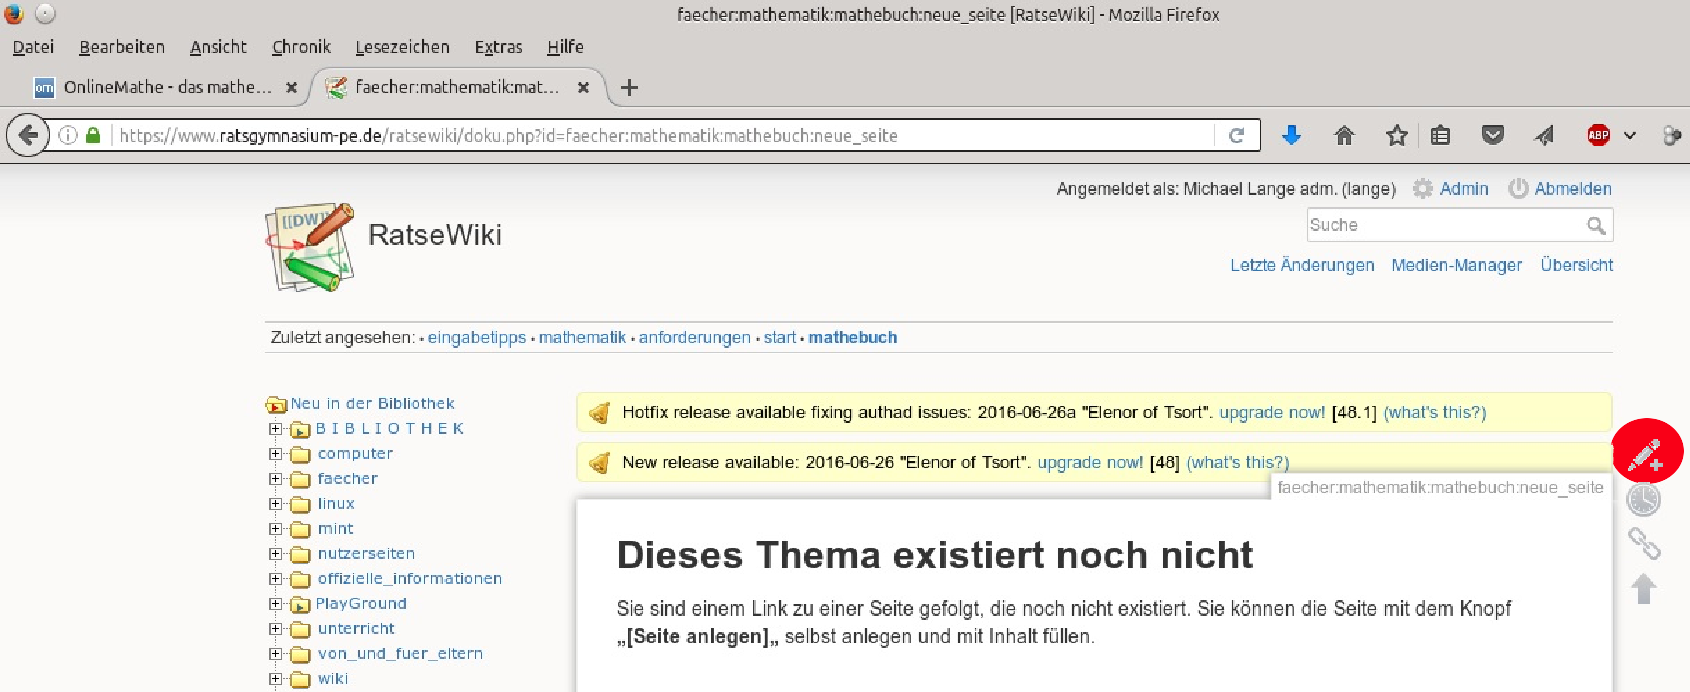Open the Lesezeichen menu
Viewport: 1690px width, 692px height.
pos(402,47)
